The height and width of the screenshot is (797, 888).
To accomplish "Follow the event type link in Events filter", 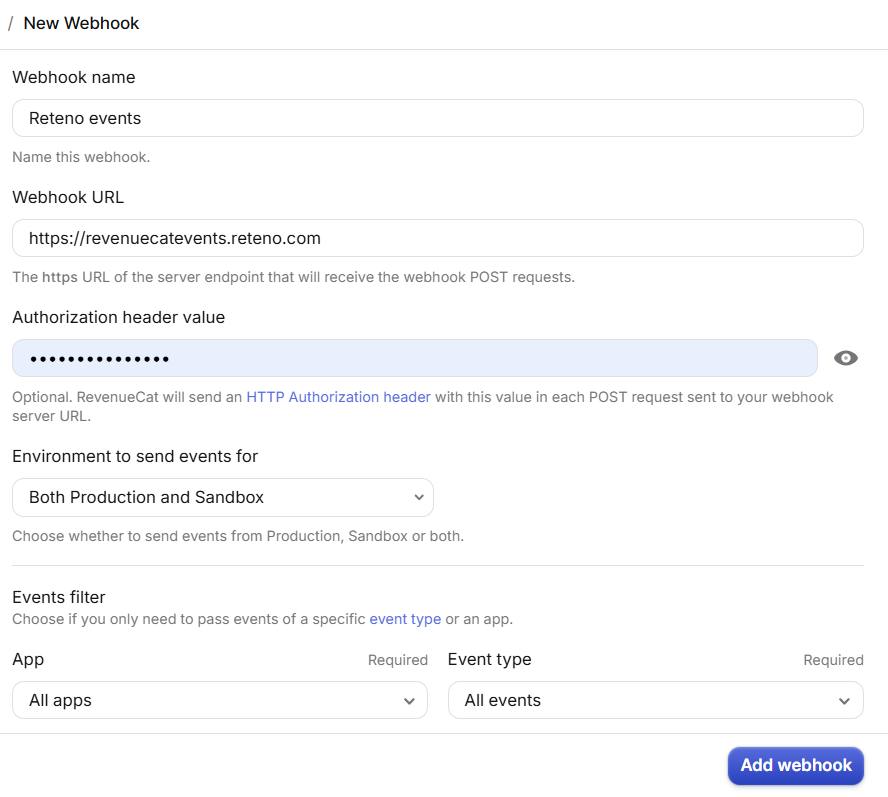I will click(x=405, y=619).
